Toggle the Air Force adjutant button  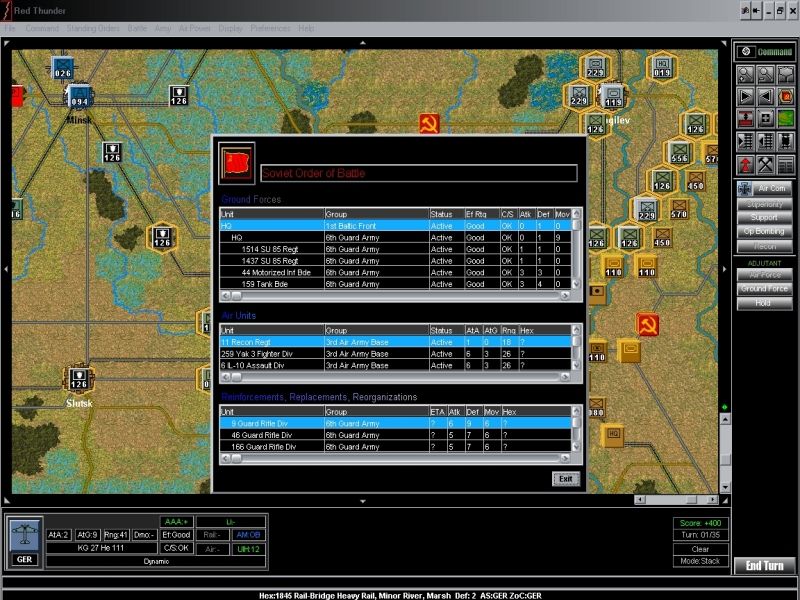[765, 275]
